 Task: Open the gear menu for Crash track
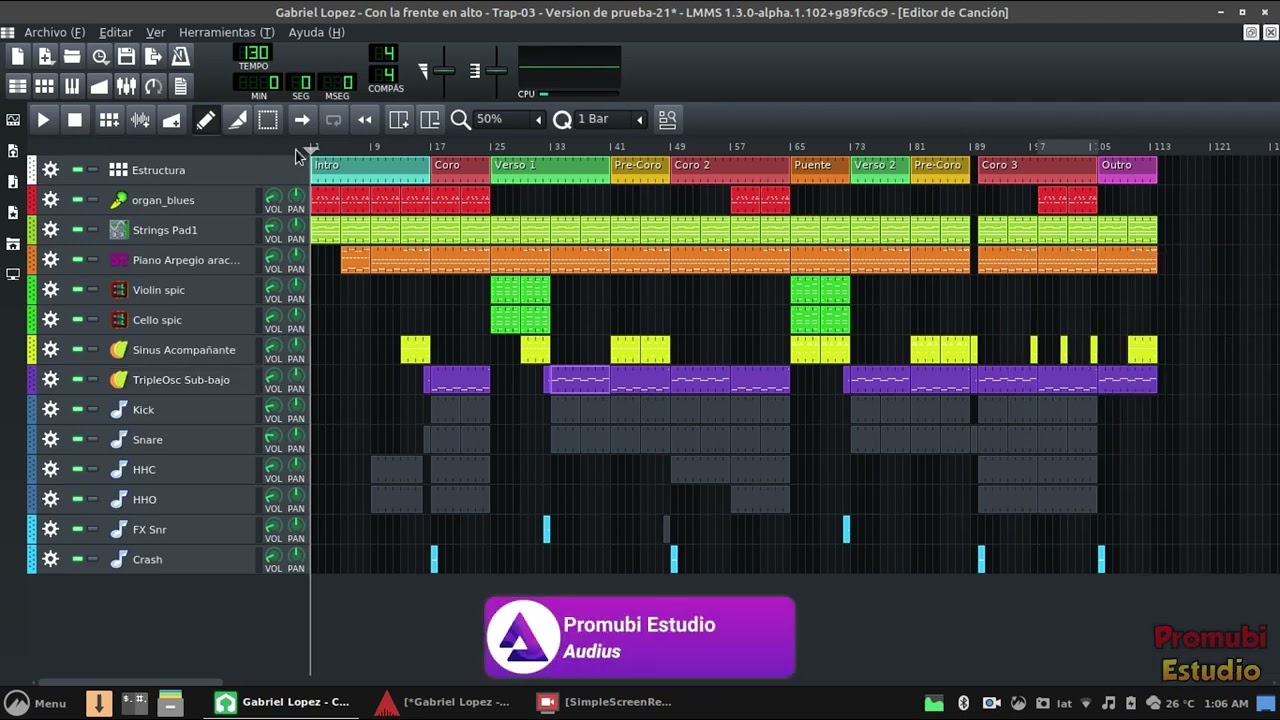[x=50, y=560]
